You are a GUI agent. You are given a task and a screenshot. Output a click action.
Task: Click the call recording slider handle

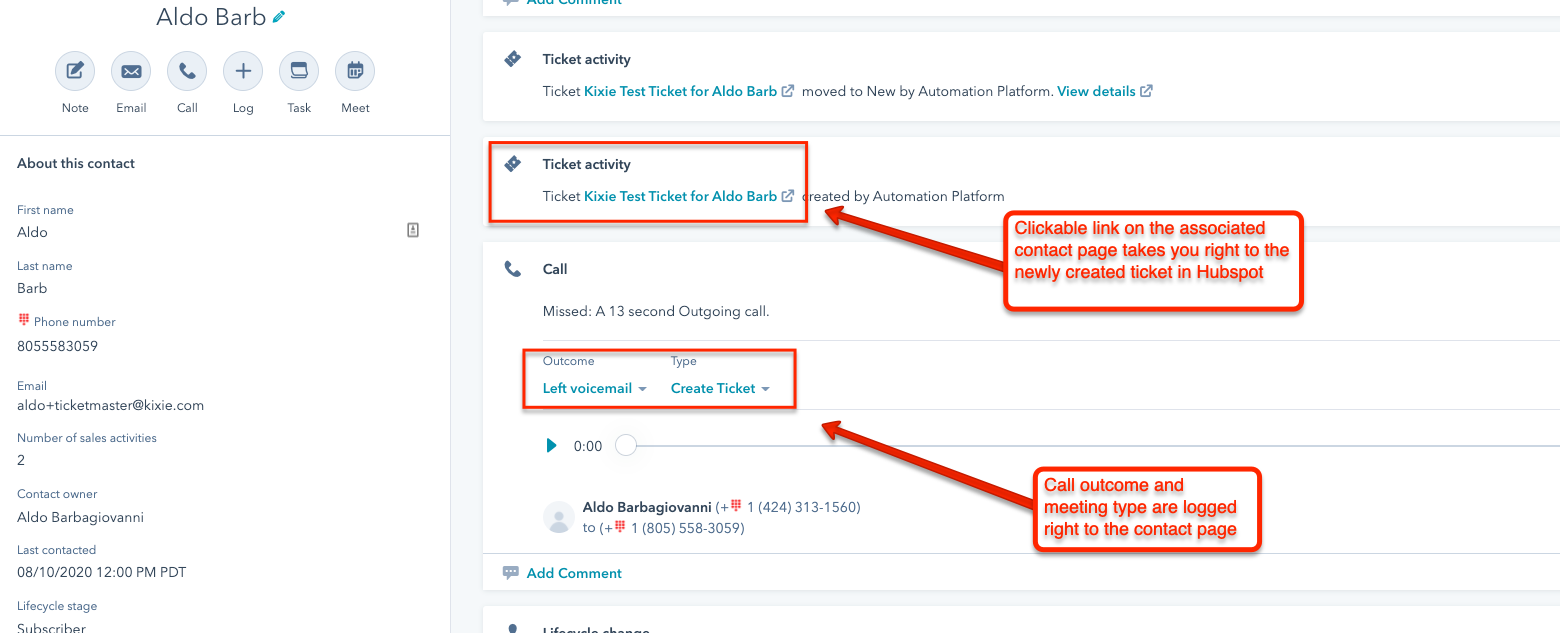[626, 446]
